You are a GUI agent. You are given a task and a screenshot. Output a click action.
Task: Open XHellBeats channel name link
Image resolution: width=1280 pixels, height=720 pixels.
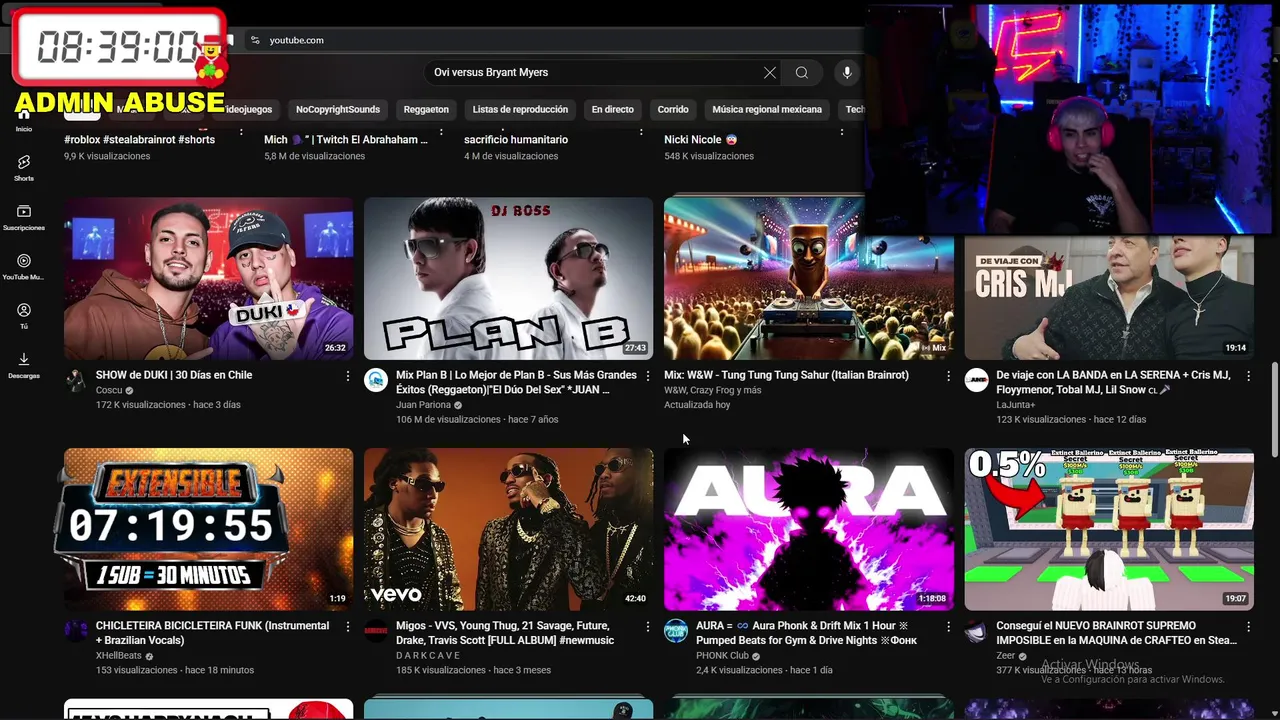120,656
